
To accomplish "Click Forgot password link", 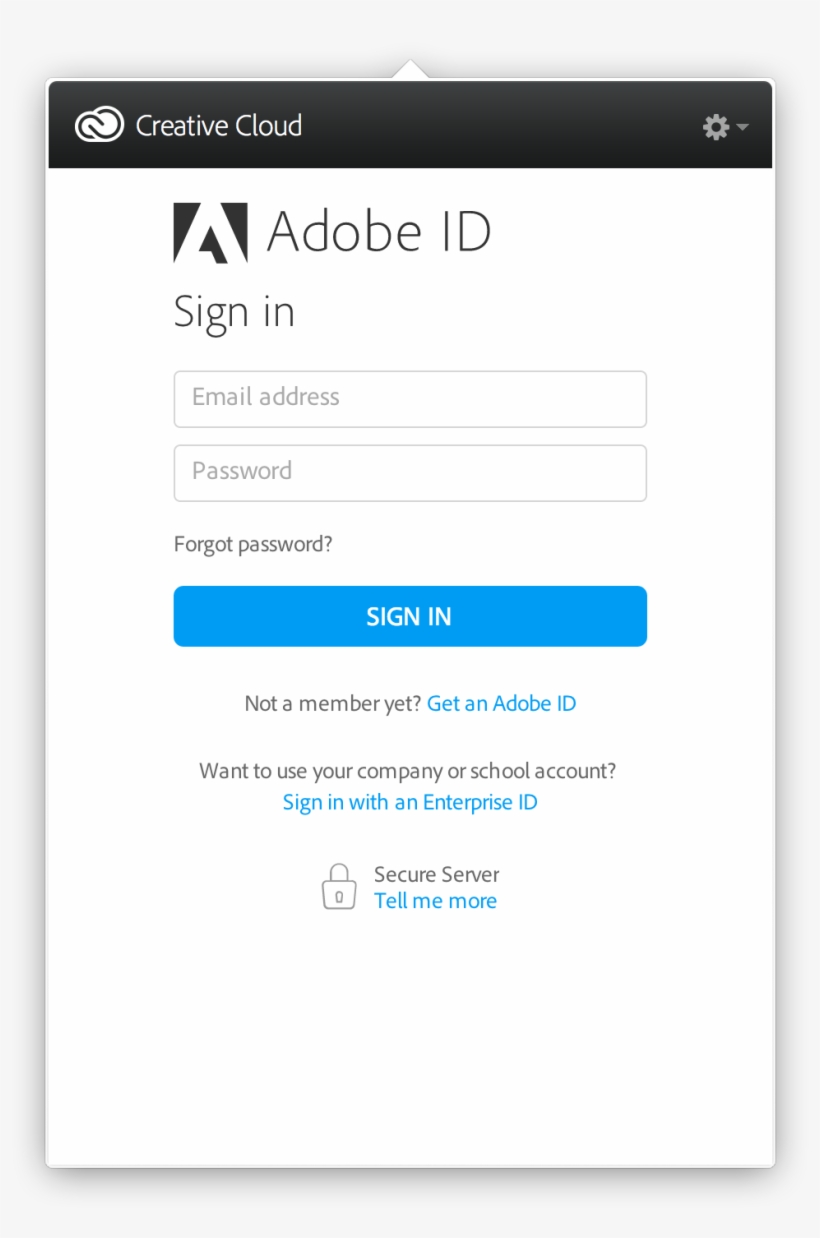I will [252, 543].
